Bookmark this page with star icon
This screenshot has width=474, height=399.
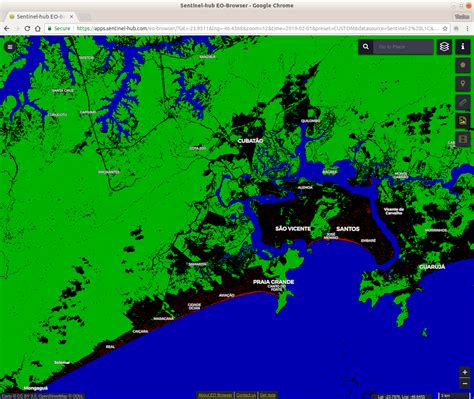pyautogui.click(x=445, y=29)
